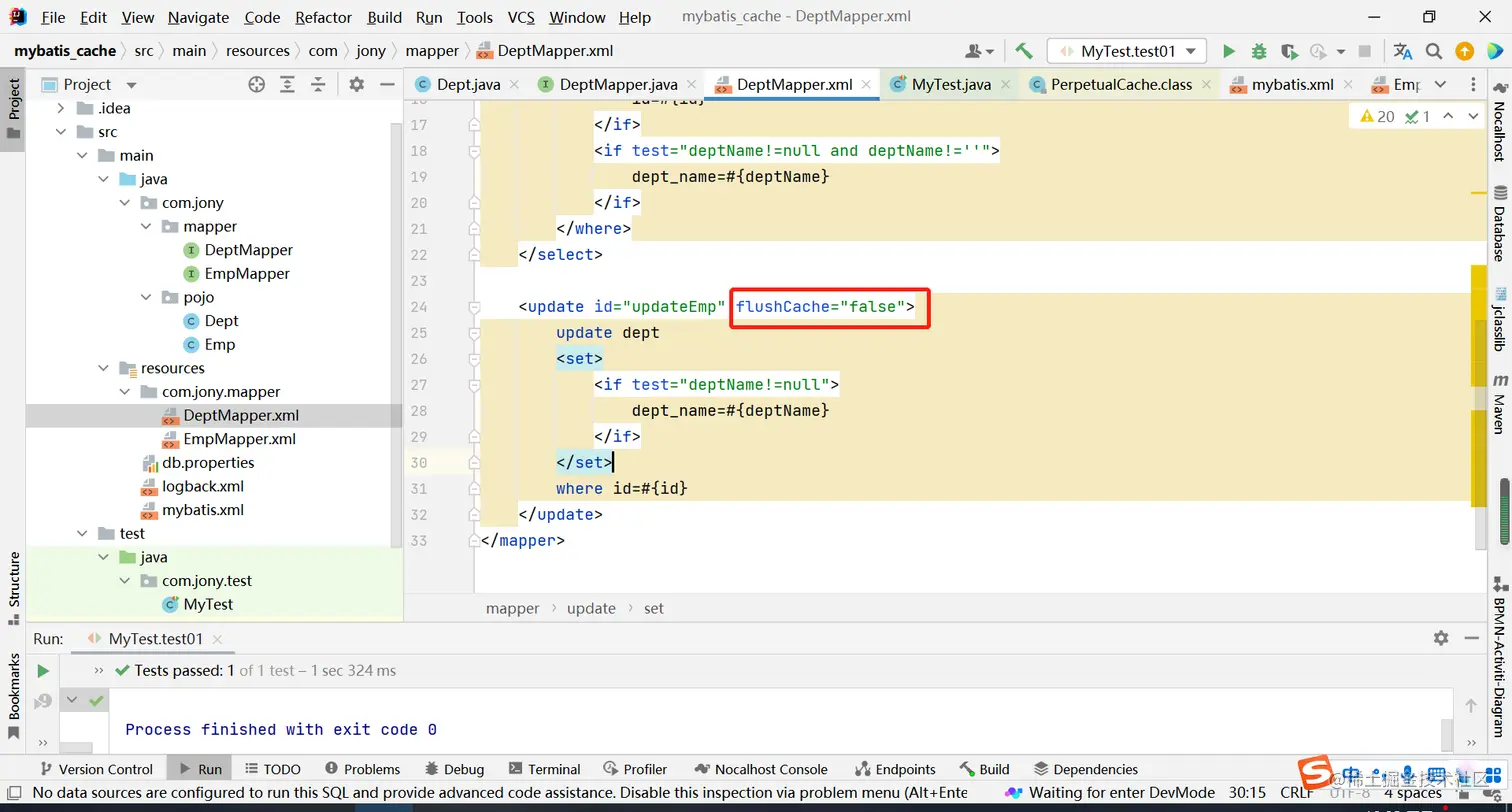Click the tool windows quick access icon in the status bar
The height and width of the screenshot is (812, 1512).
click(x=14, y=793)
